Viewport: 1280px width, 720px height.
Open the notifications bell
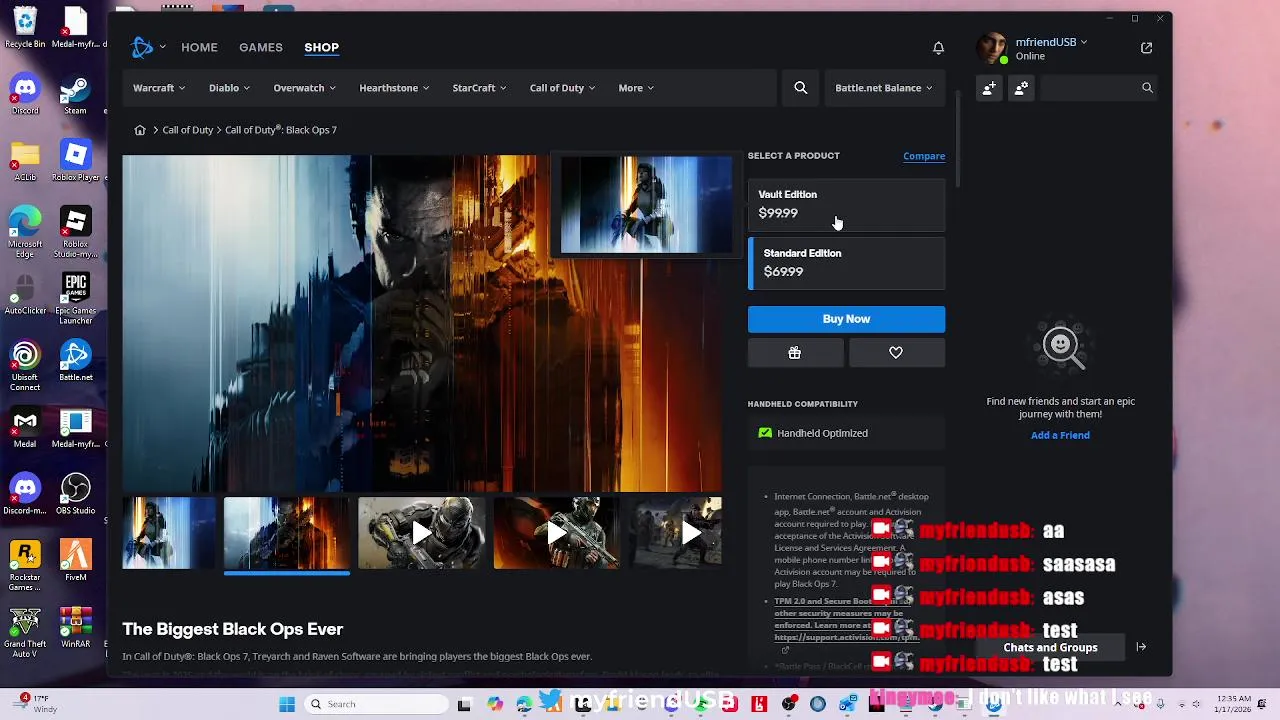[938, 48]
